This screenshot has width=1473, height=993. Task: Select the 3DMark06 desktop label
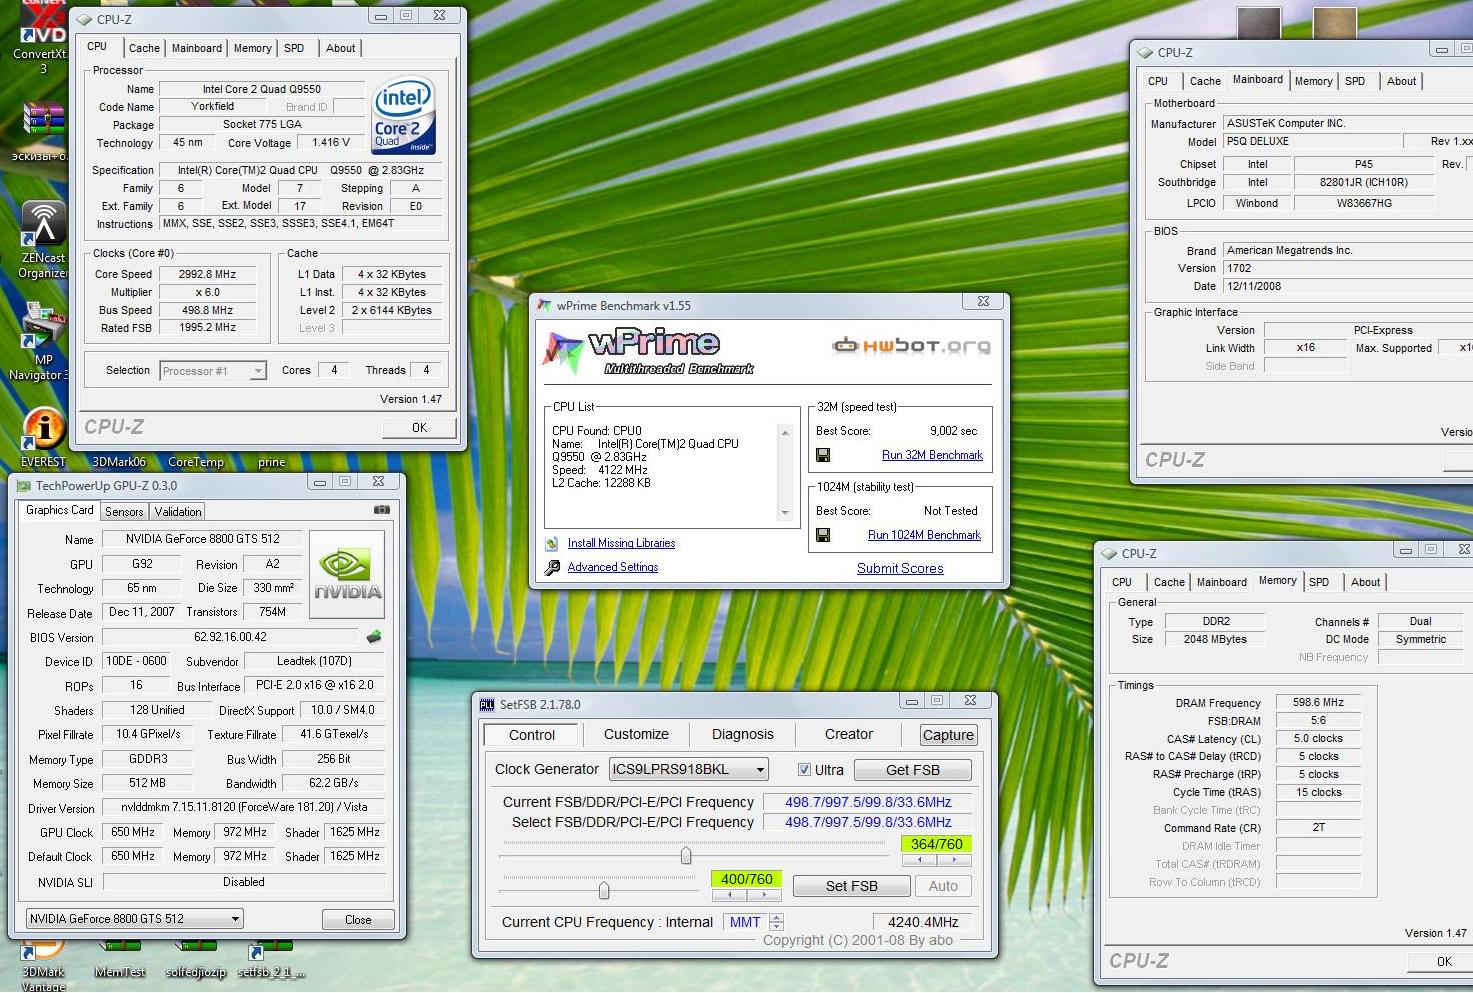[x=119, y=462]
